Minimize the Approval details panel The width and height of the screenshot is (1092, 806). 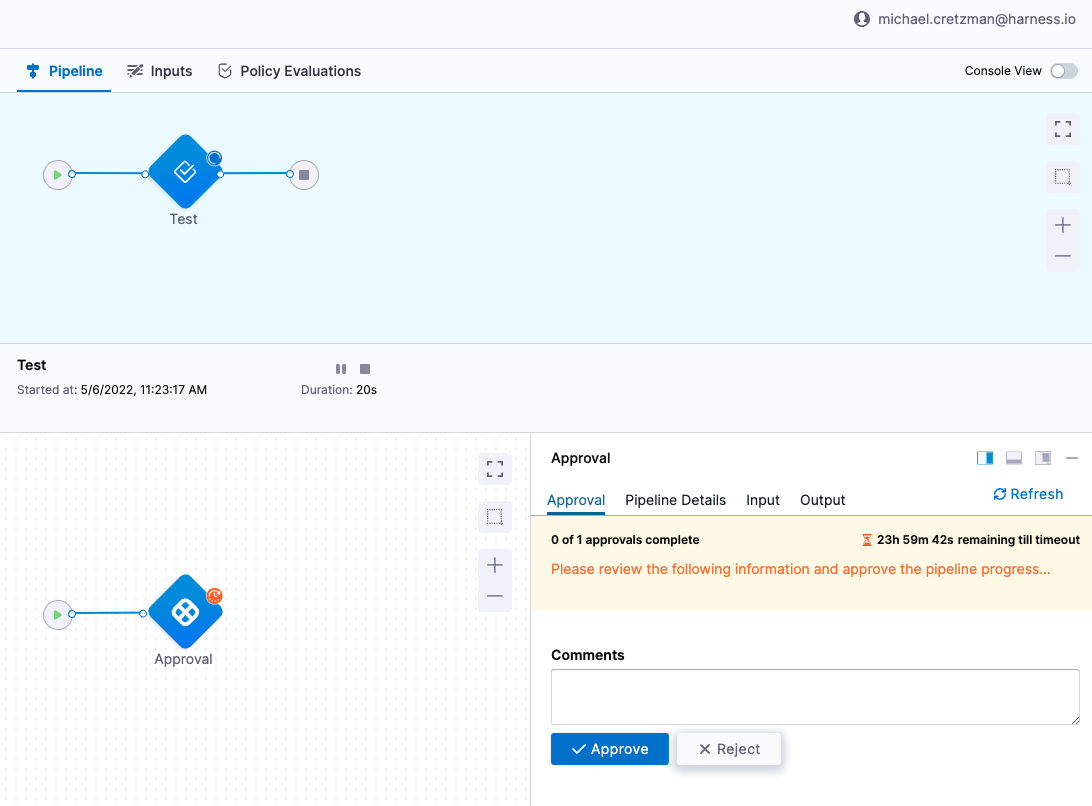(x=1071, y=458)
